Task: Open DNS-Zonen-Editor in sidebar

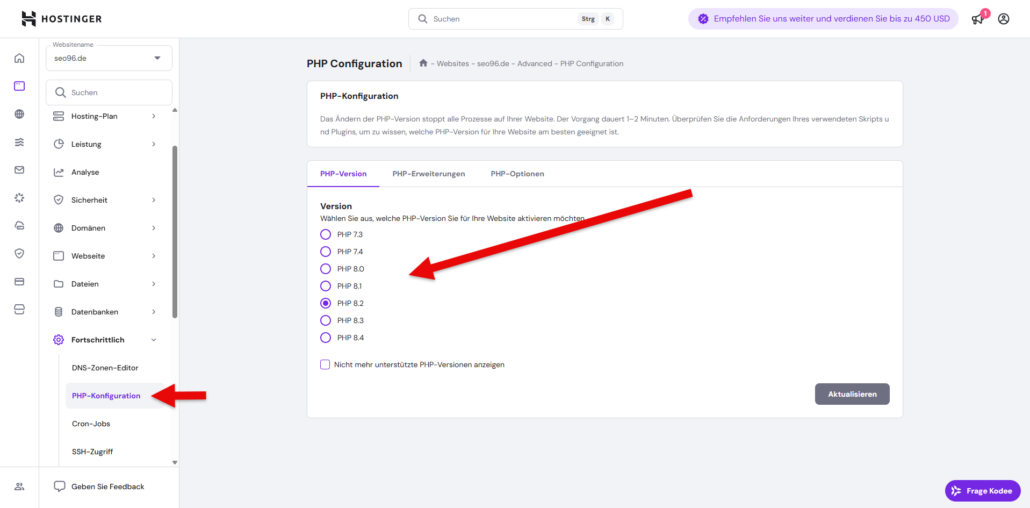Action: click(x=105, y=368)
